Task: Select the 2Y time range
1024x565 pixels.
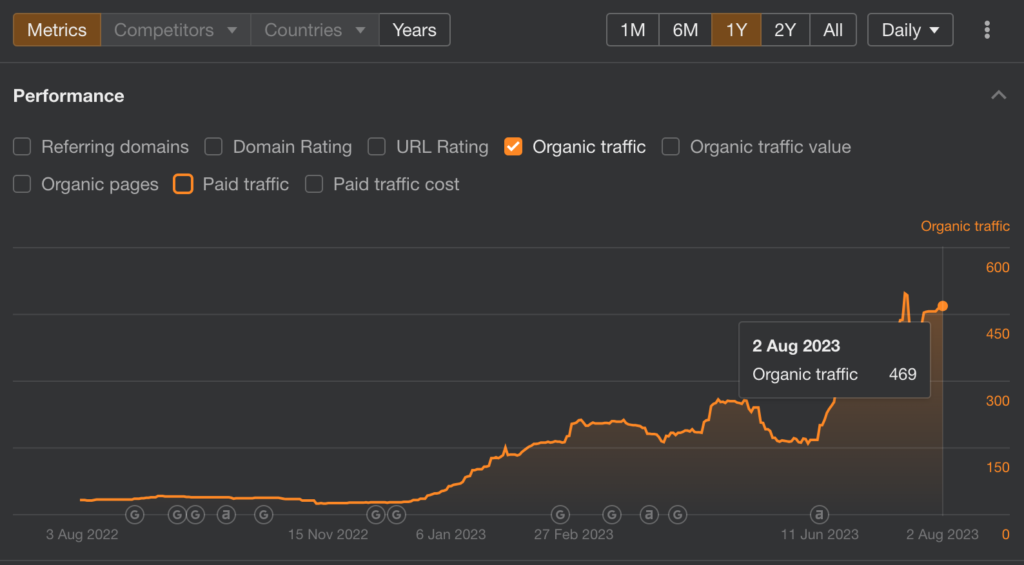Action: 785,30
